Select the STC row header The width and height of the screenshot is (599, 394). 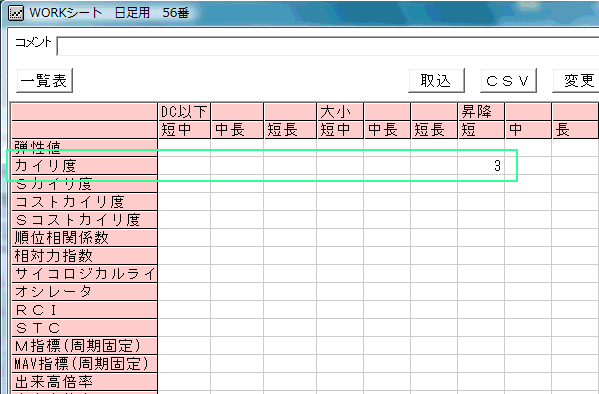[x=84, y=328]
